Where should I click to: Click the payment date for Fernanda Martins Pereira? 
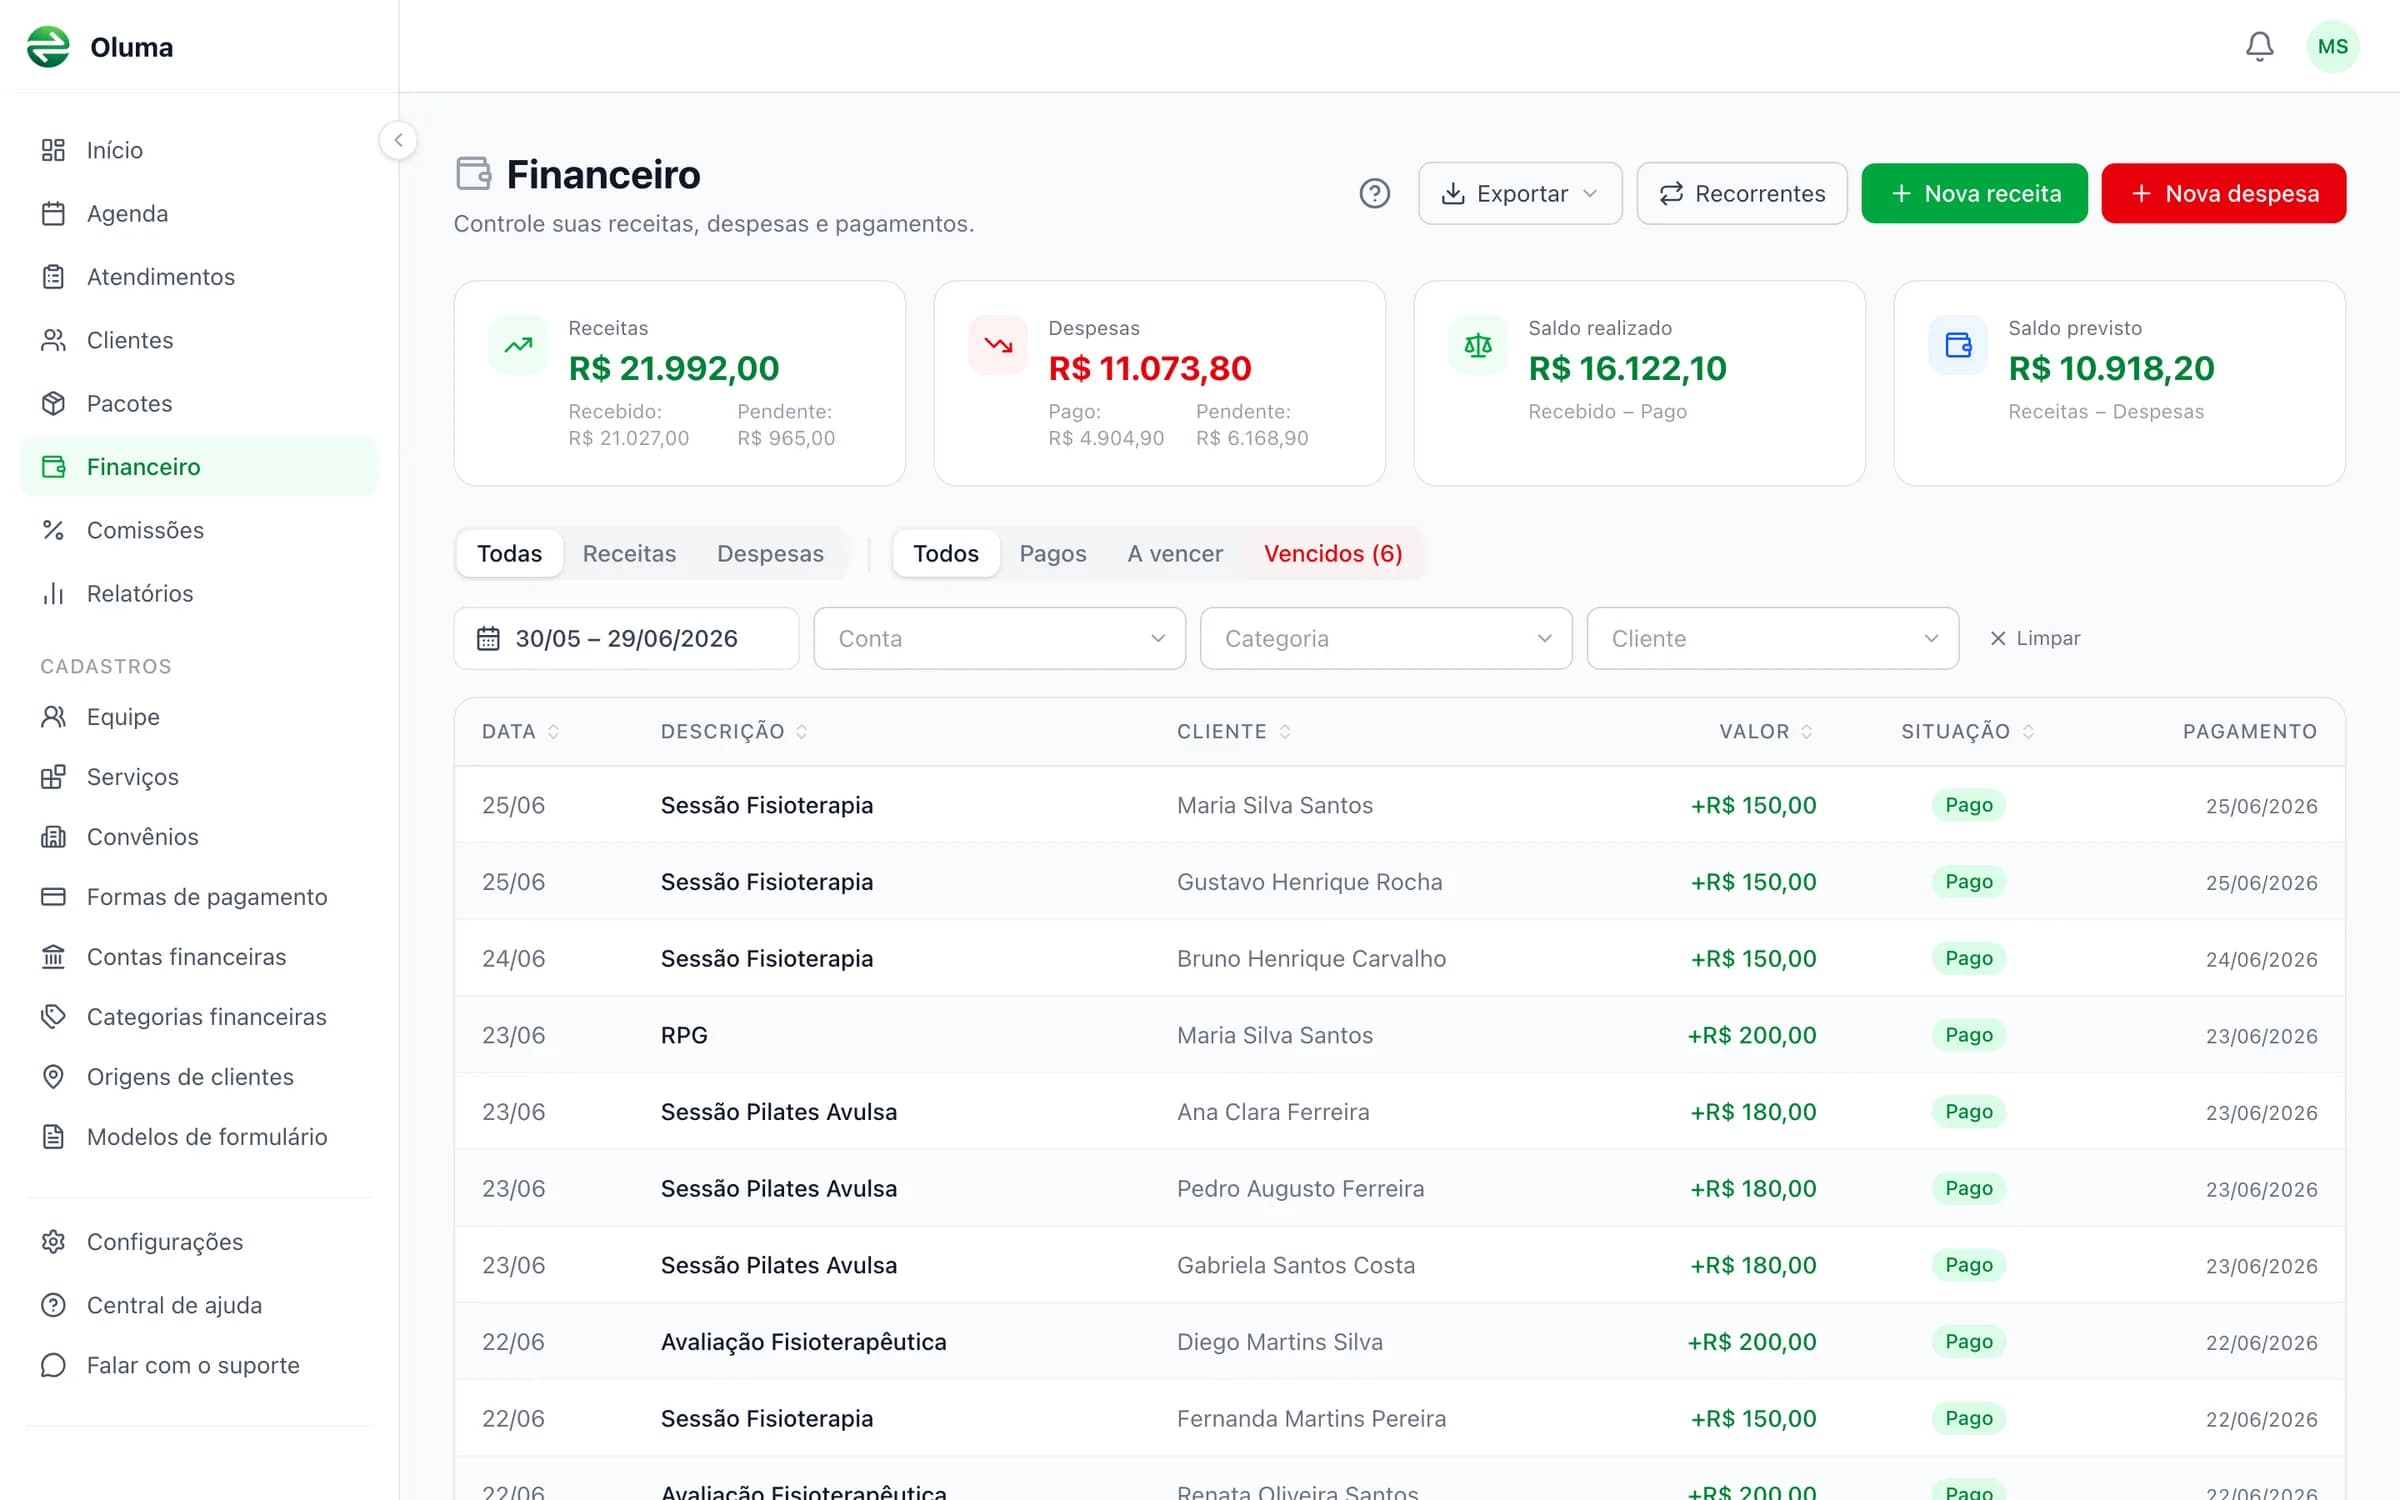click(x=2261, y=1419)
